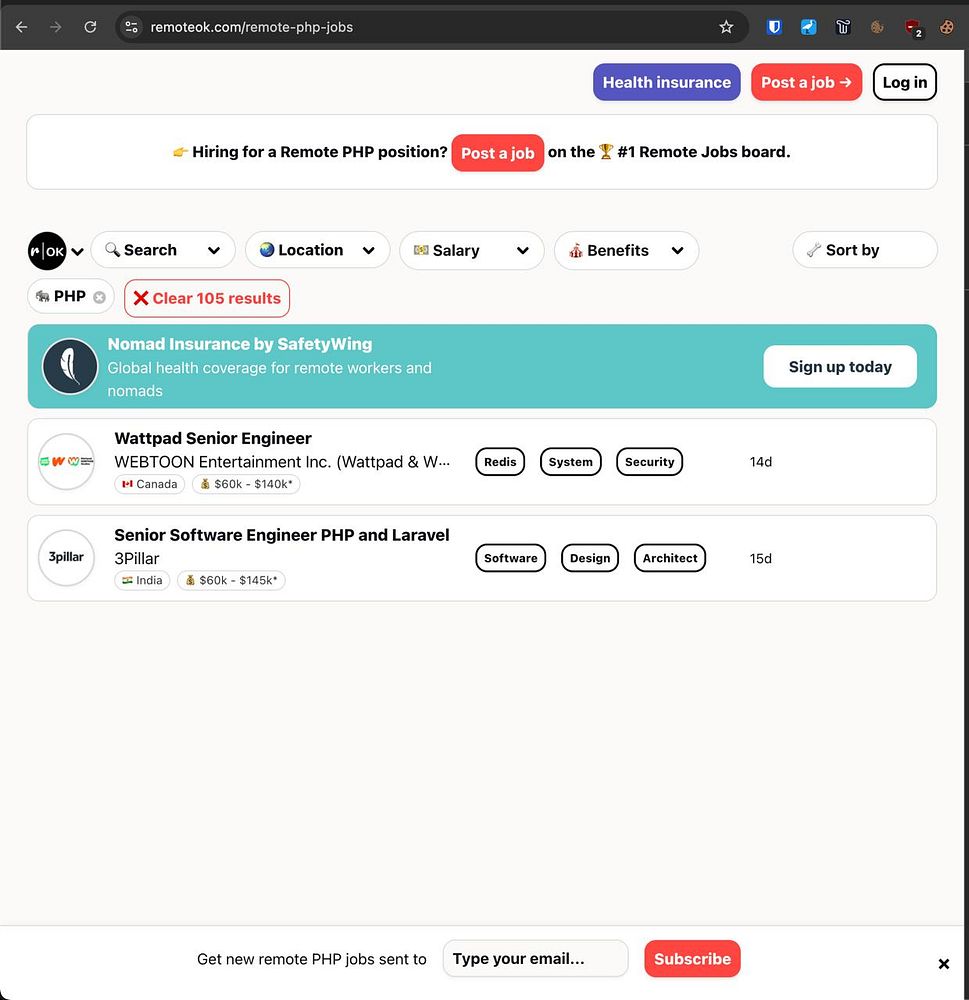Select the Architect tag

[670, 558]
